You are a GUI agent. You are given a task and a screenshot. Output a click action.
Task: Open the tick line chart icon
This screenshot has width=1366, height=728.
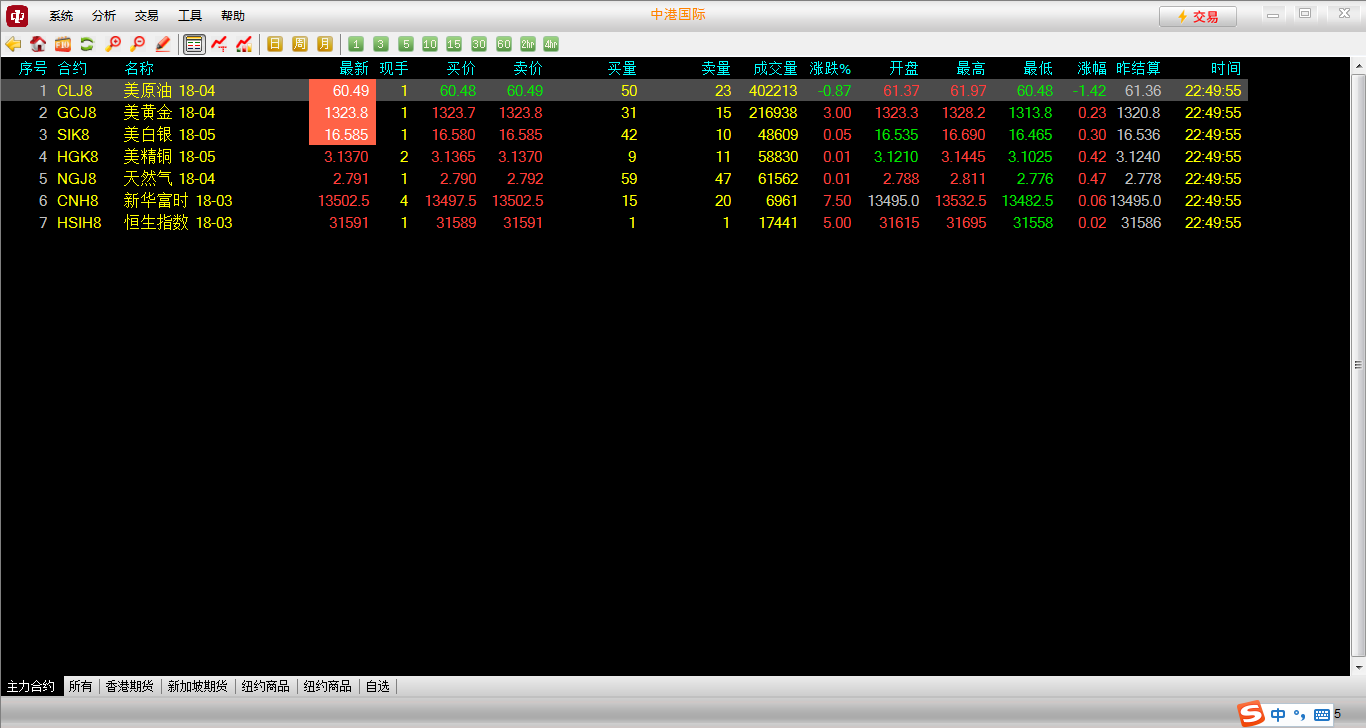(219, 44)
